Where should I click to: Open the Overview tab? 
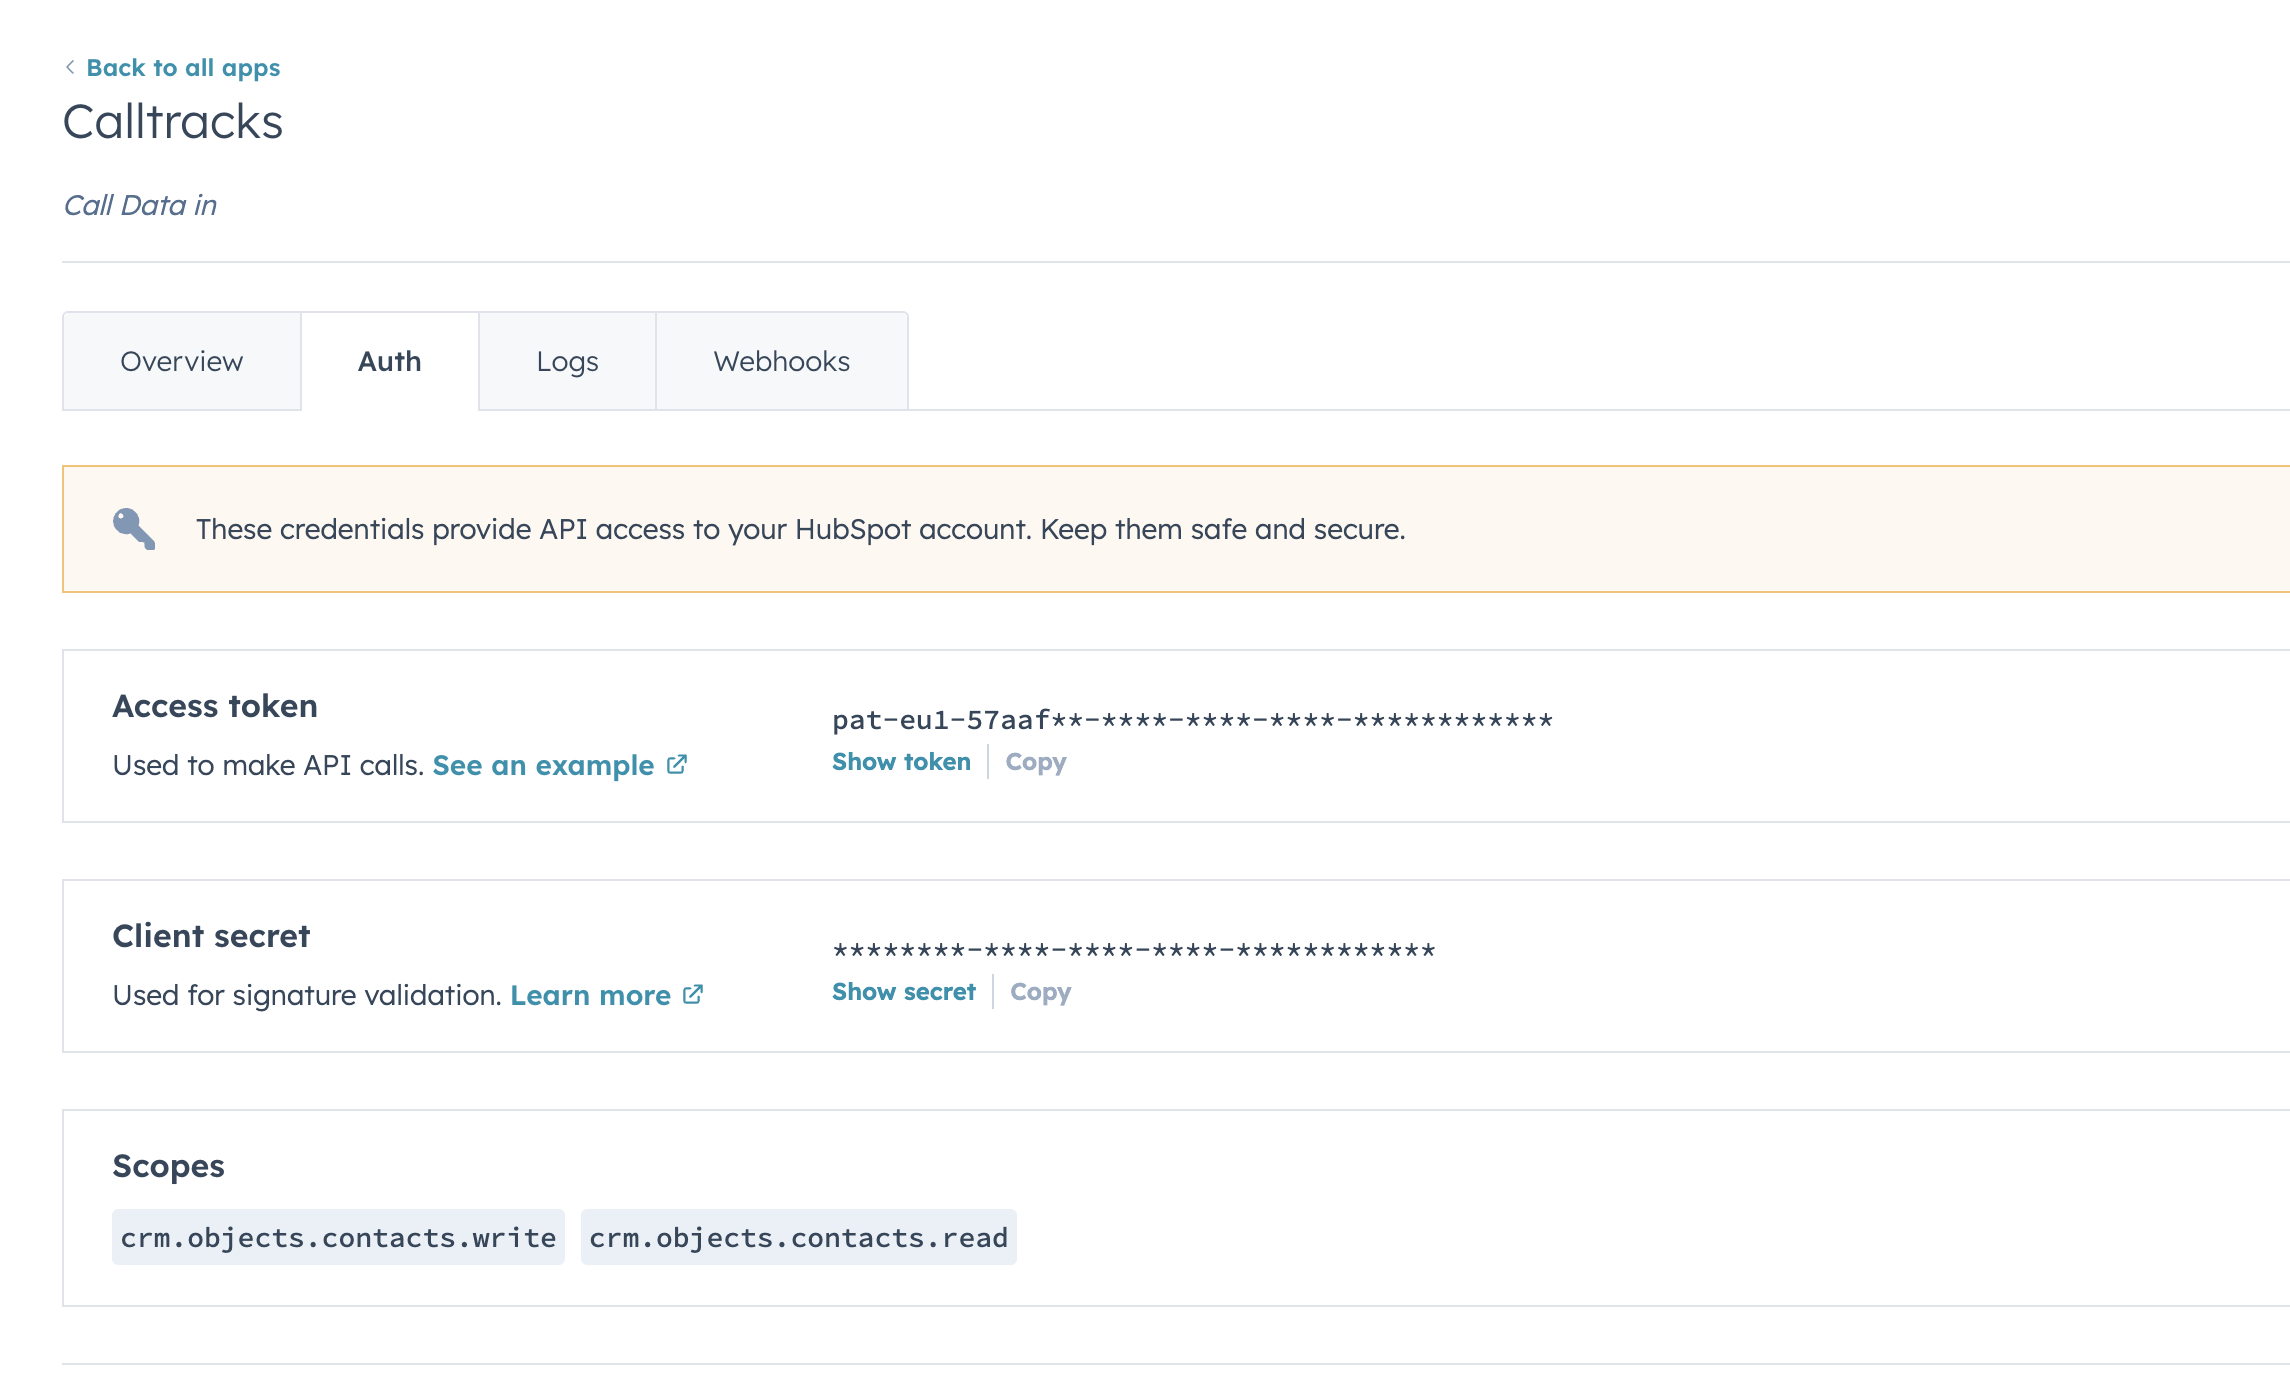182,361
